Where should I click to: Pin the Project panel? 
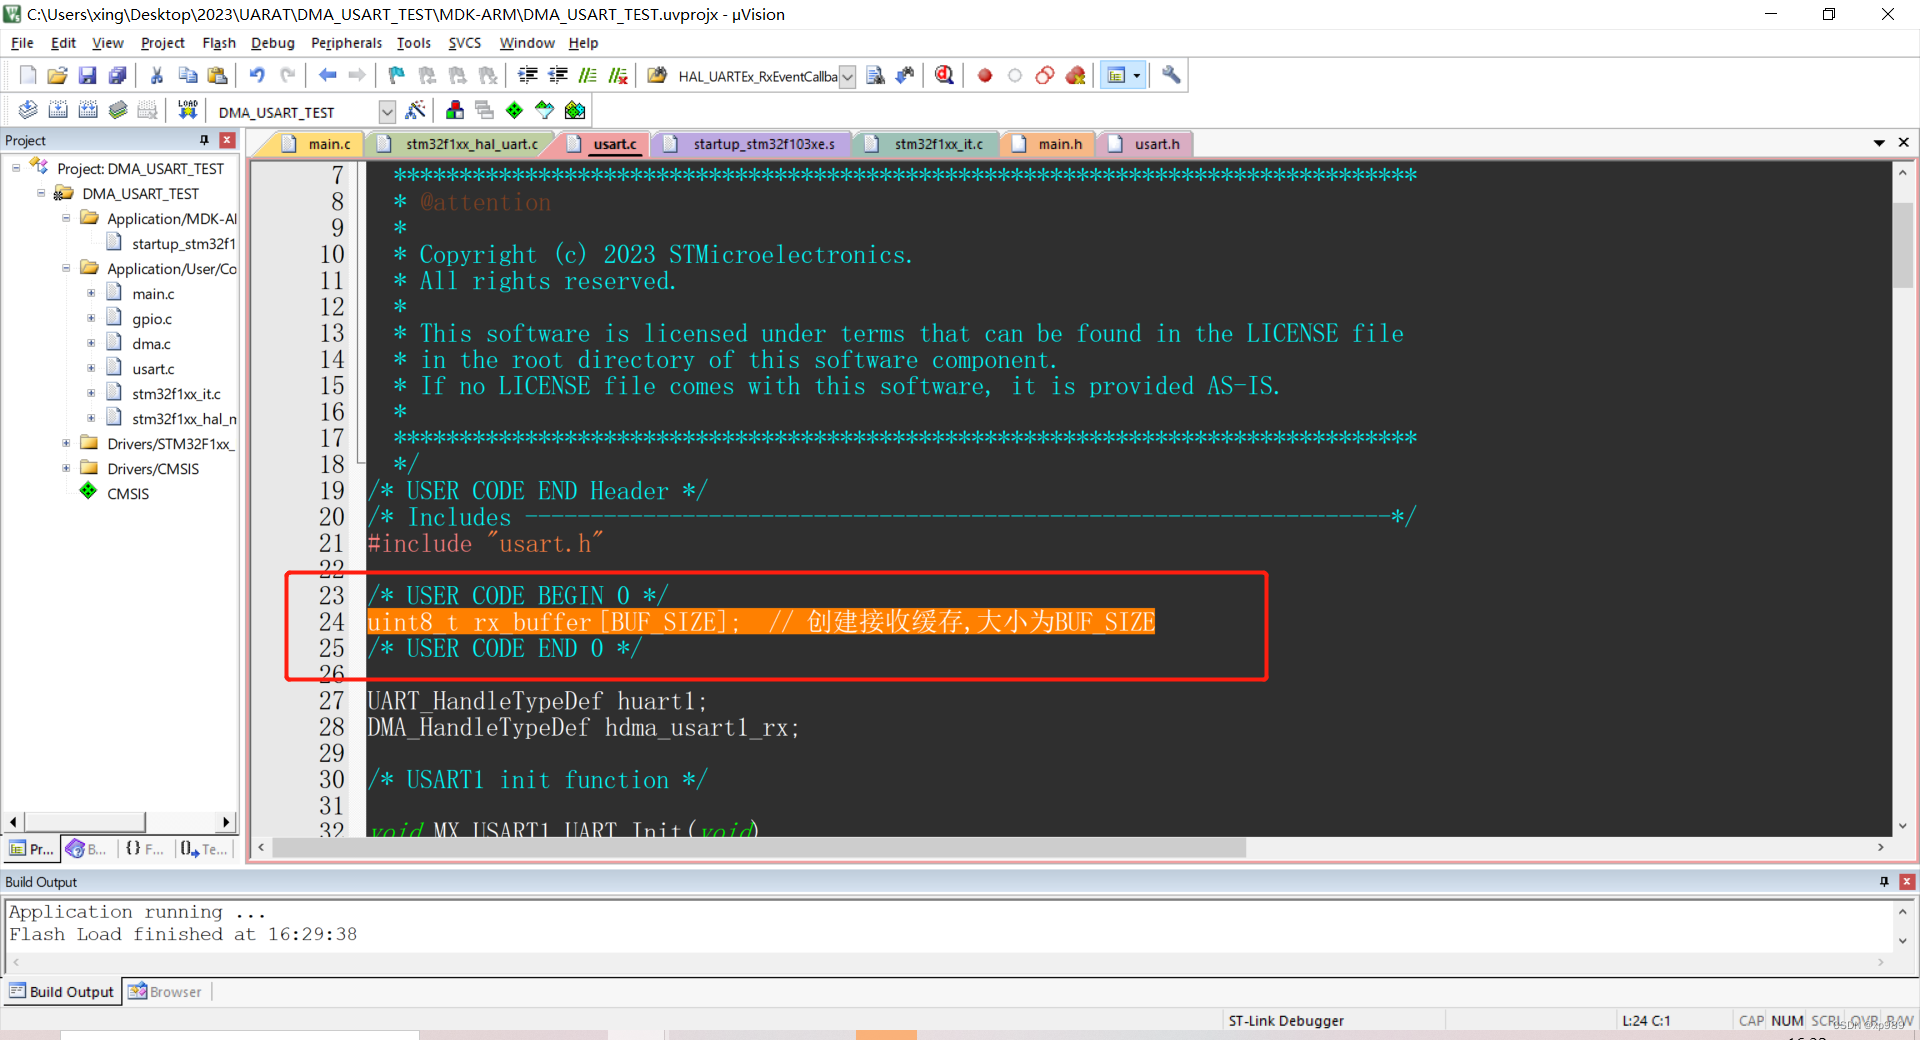pos(205,140)
